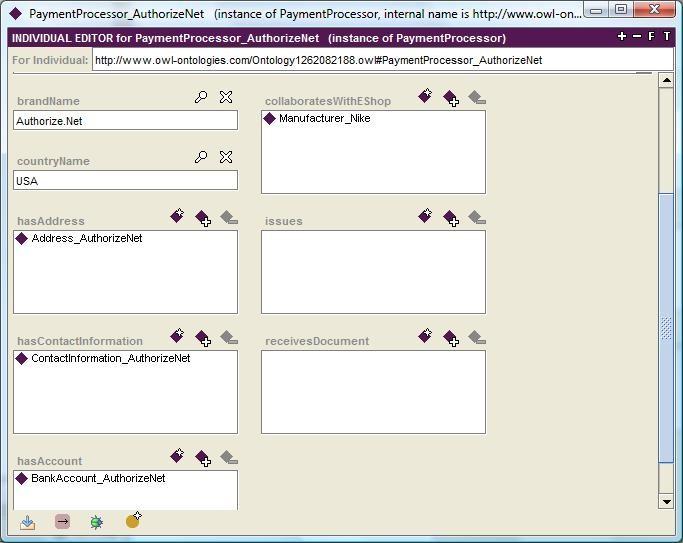Add existing resource to hasAddress

click(203, 218)
